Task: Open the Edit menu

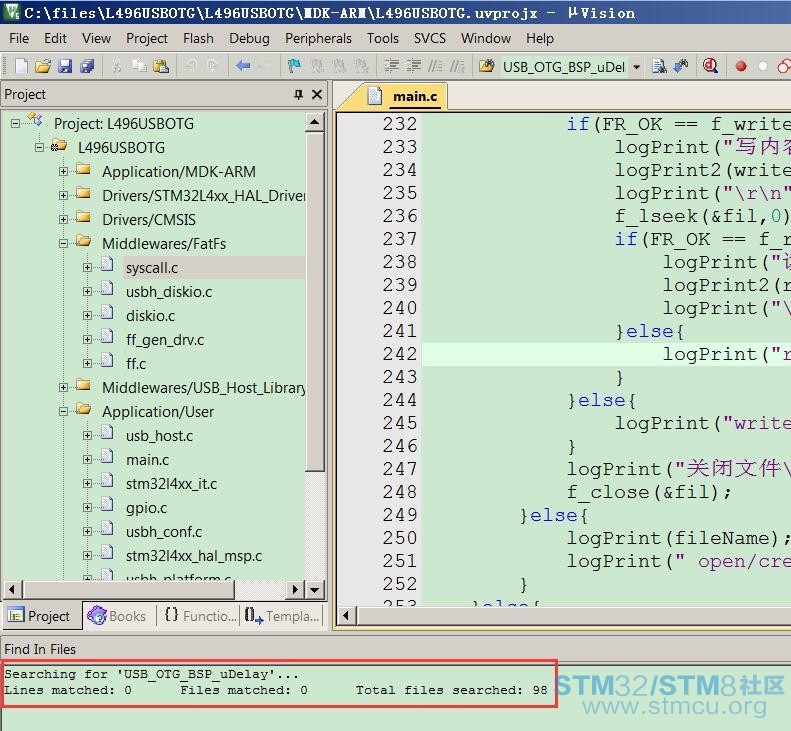Action: point(55,38)
